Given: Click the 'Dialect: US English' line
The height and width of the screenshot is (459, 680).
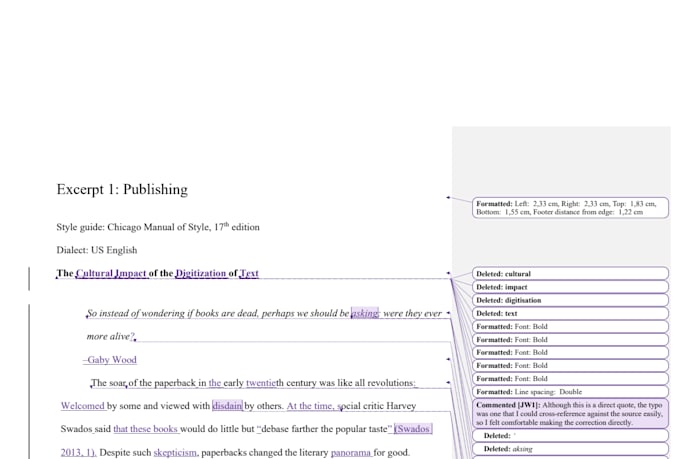Looking at the screenshot, I should point(97,250).
